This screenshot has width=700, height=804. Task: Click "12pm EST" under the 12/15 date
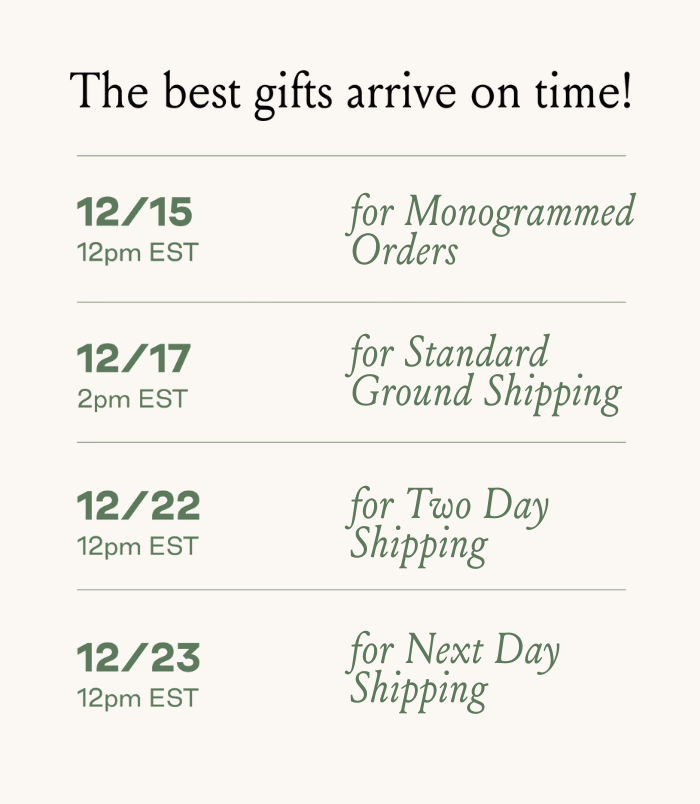[x=137, y=253]
